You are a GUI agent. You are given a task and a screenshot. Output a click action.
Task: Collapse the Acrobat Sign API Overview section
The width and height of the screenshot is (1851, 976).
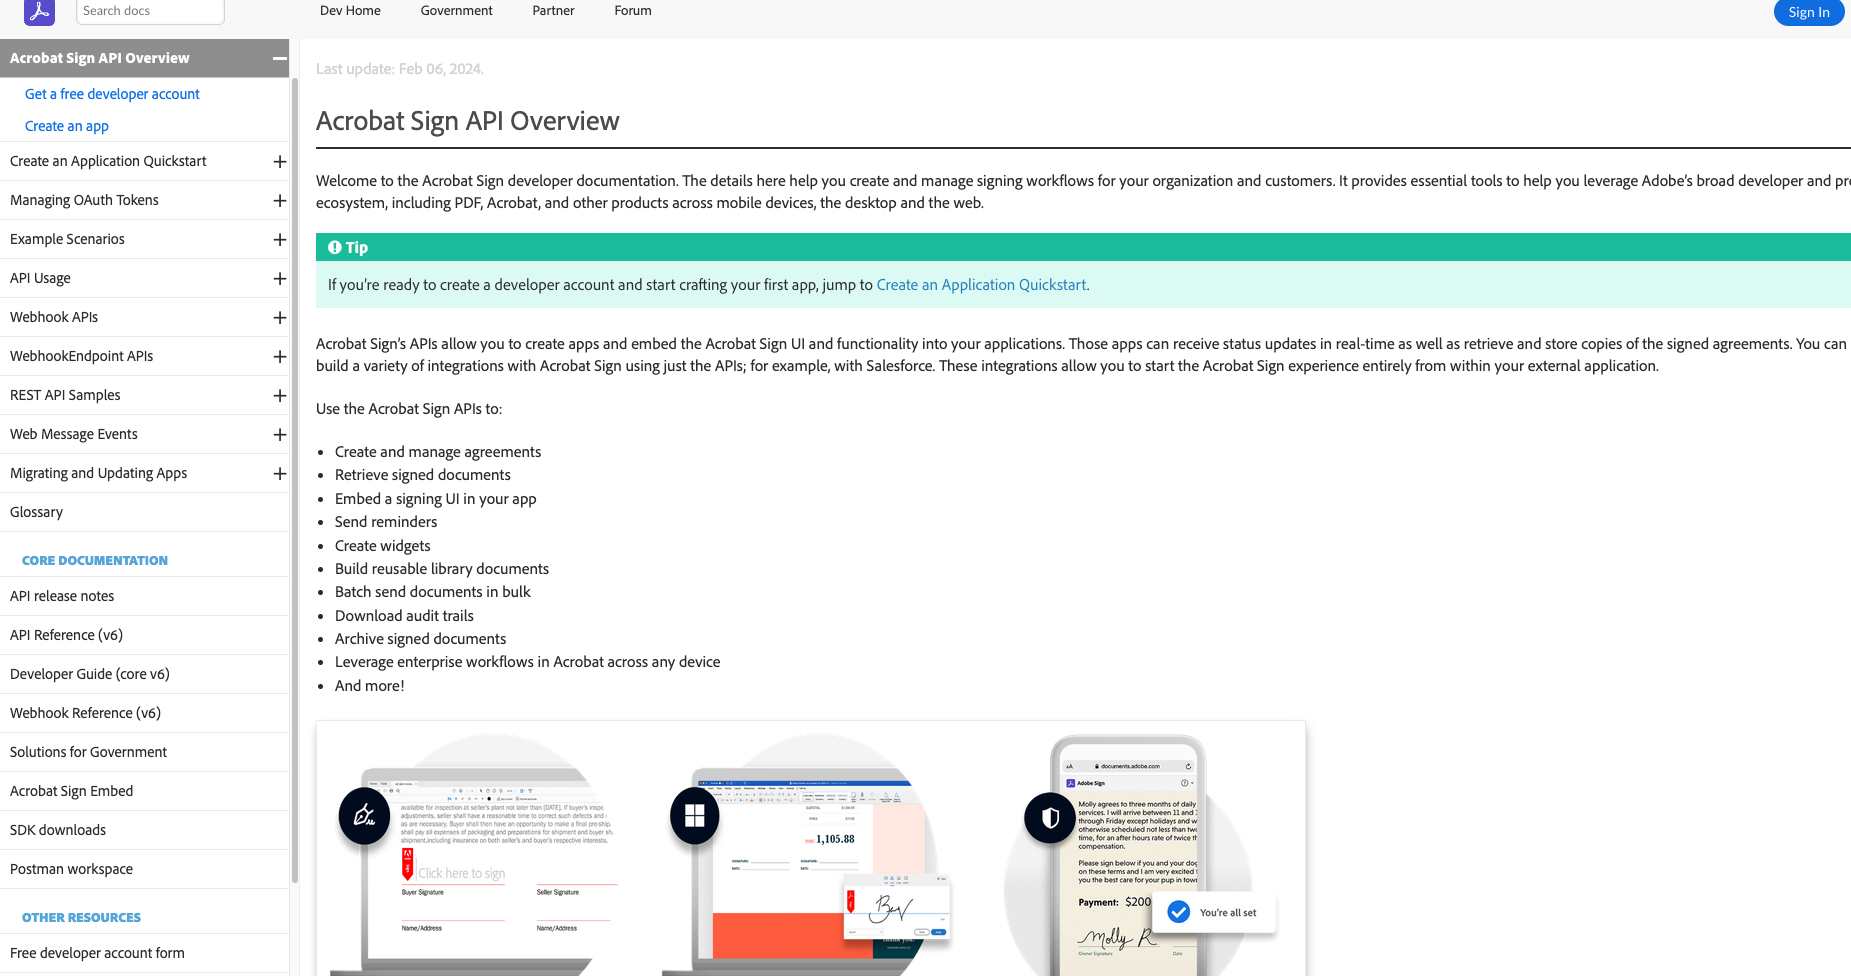tap(280, 59)
